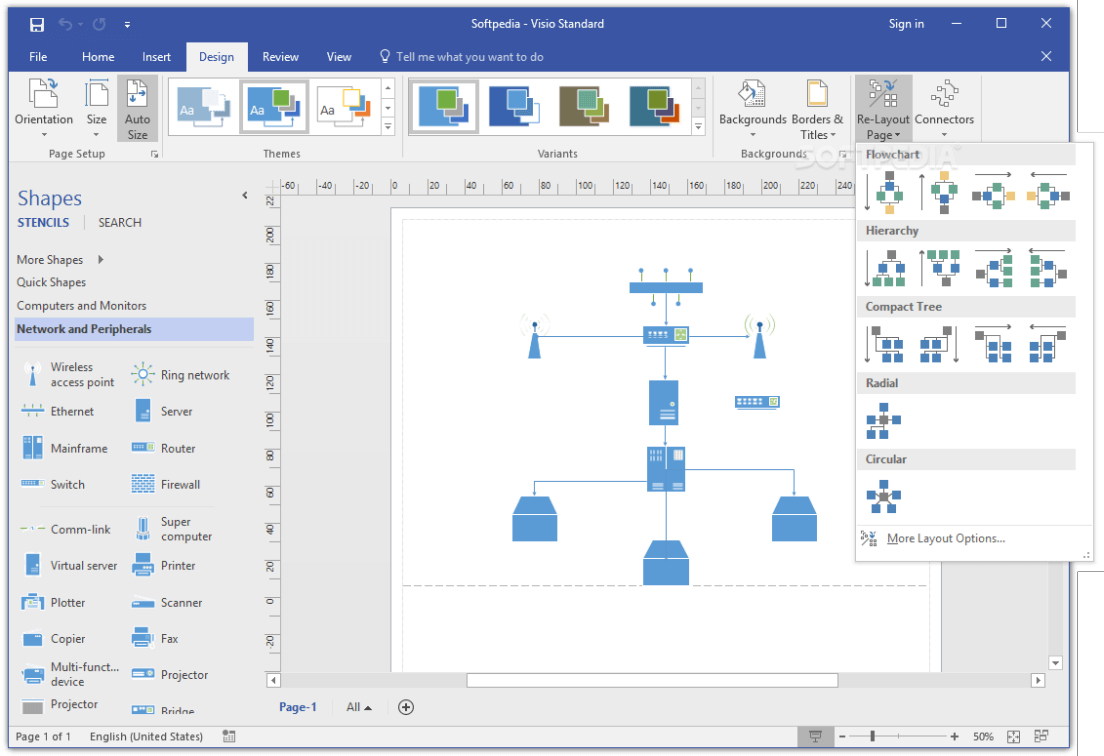Click fit page to window icon

coord(1013,737)
